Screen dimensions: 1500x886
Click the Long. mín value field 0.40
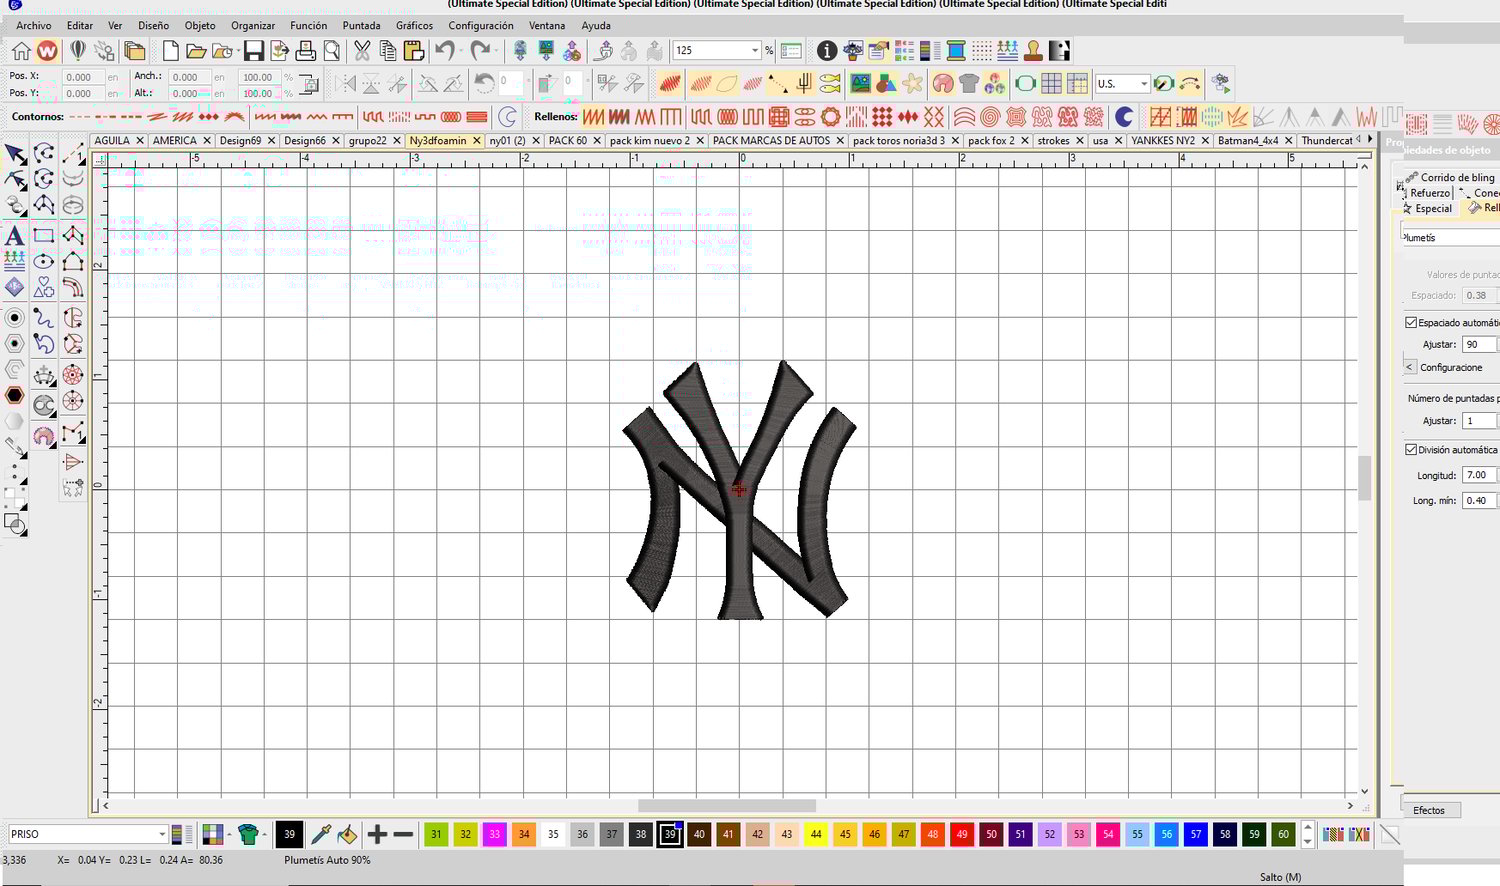point(1479,500)
